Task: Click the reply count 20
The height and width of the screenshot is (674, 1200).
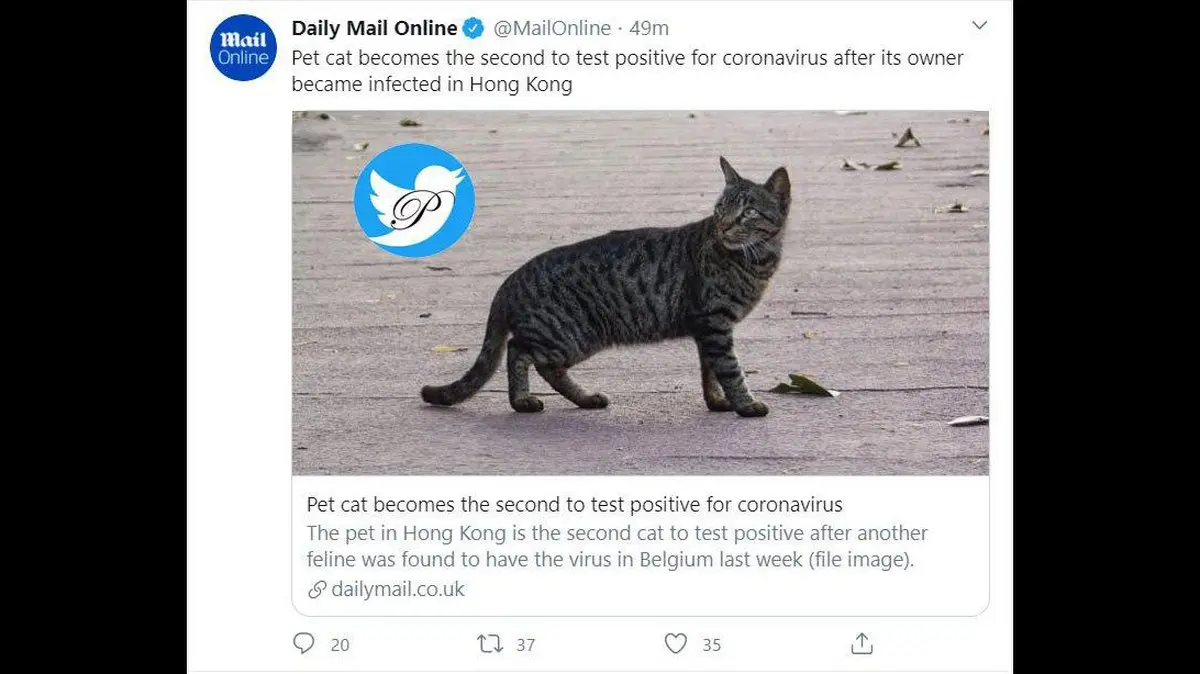Action: pyautogui.click(x=340, y=645)
